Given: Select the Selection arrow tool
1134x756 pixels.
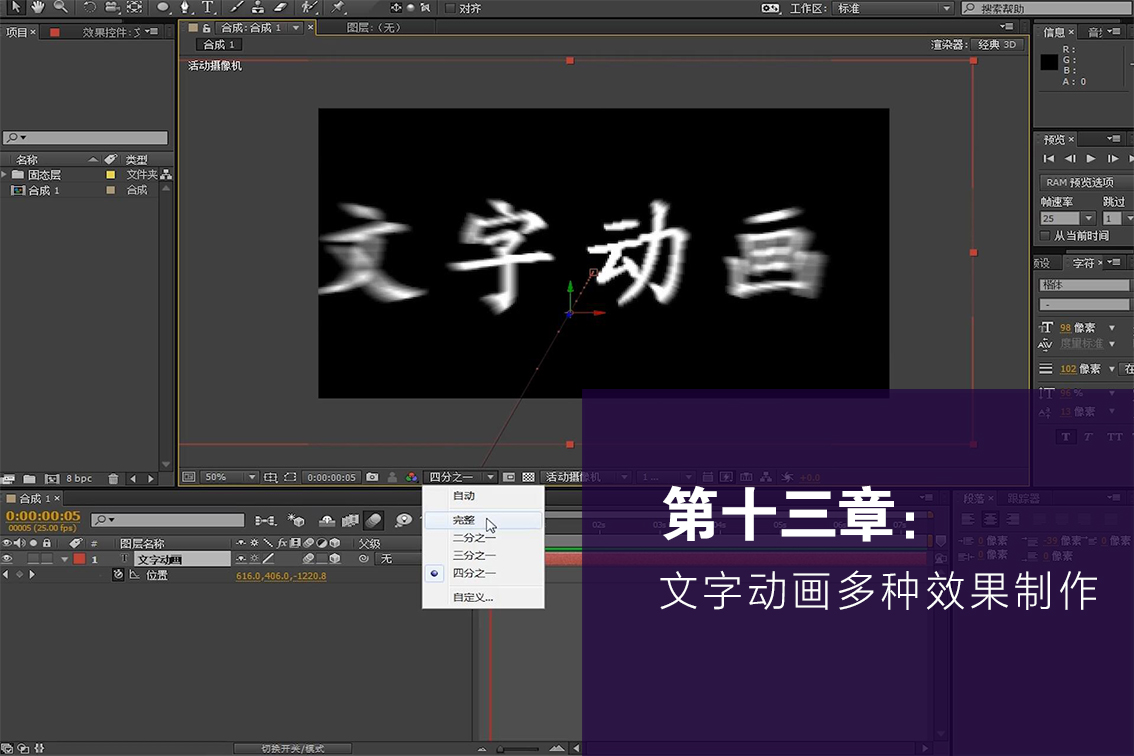Looking at the screenshot, I should (x=15, y=7).
